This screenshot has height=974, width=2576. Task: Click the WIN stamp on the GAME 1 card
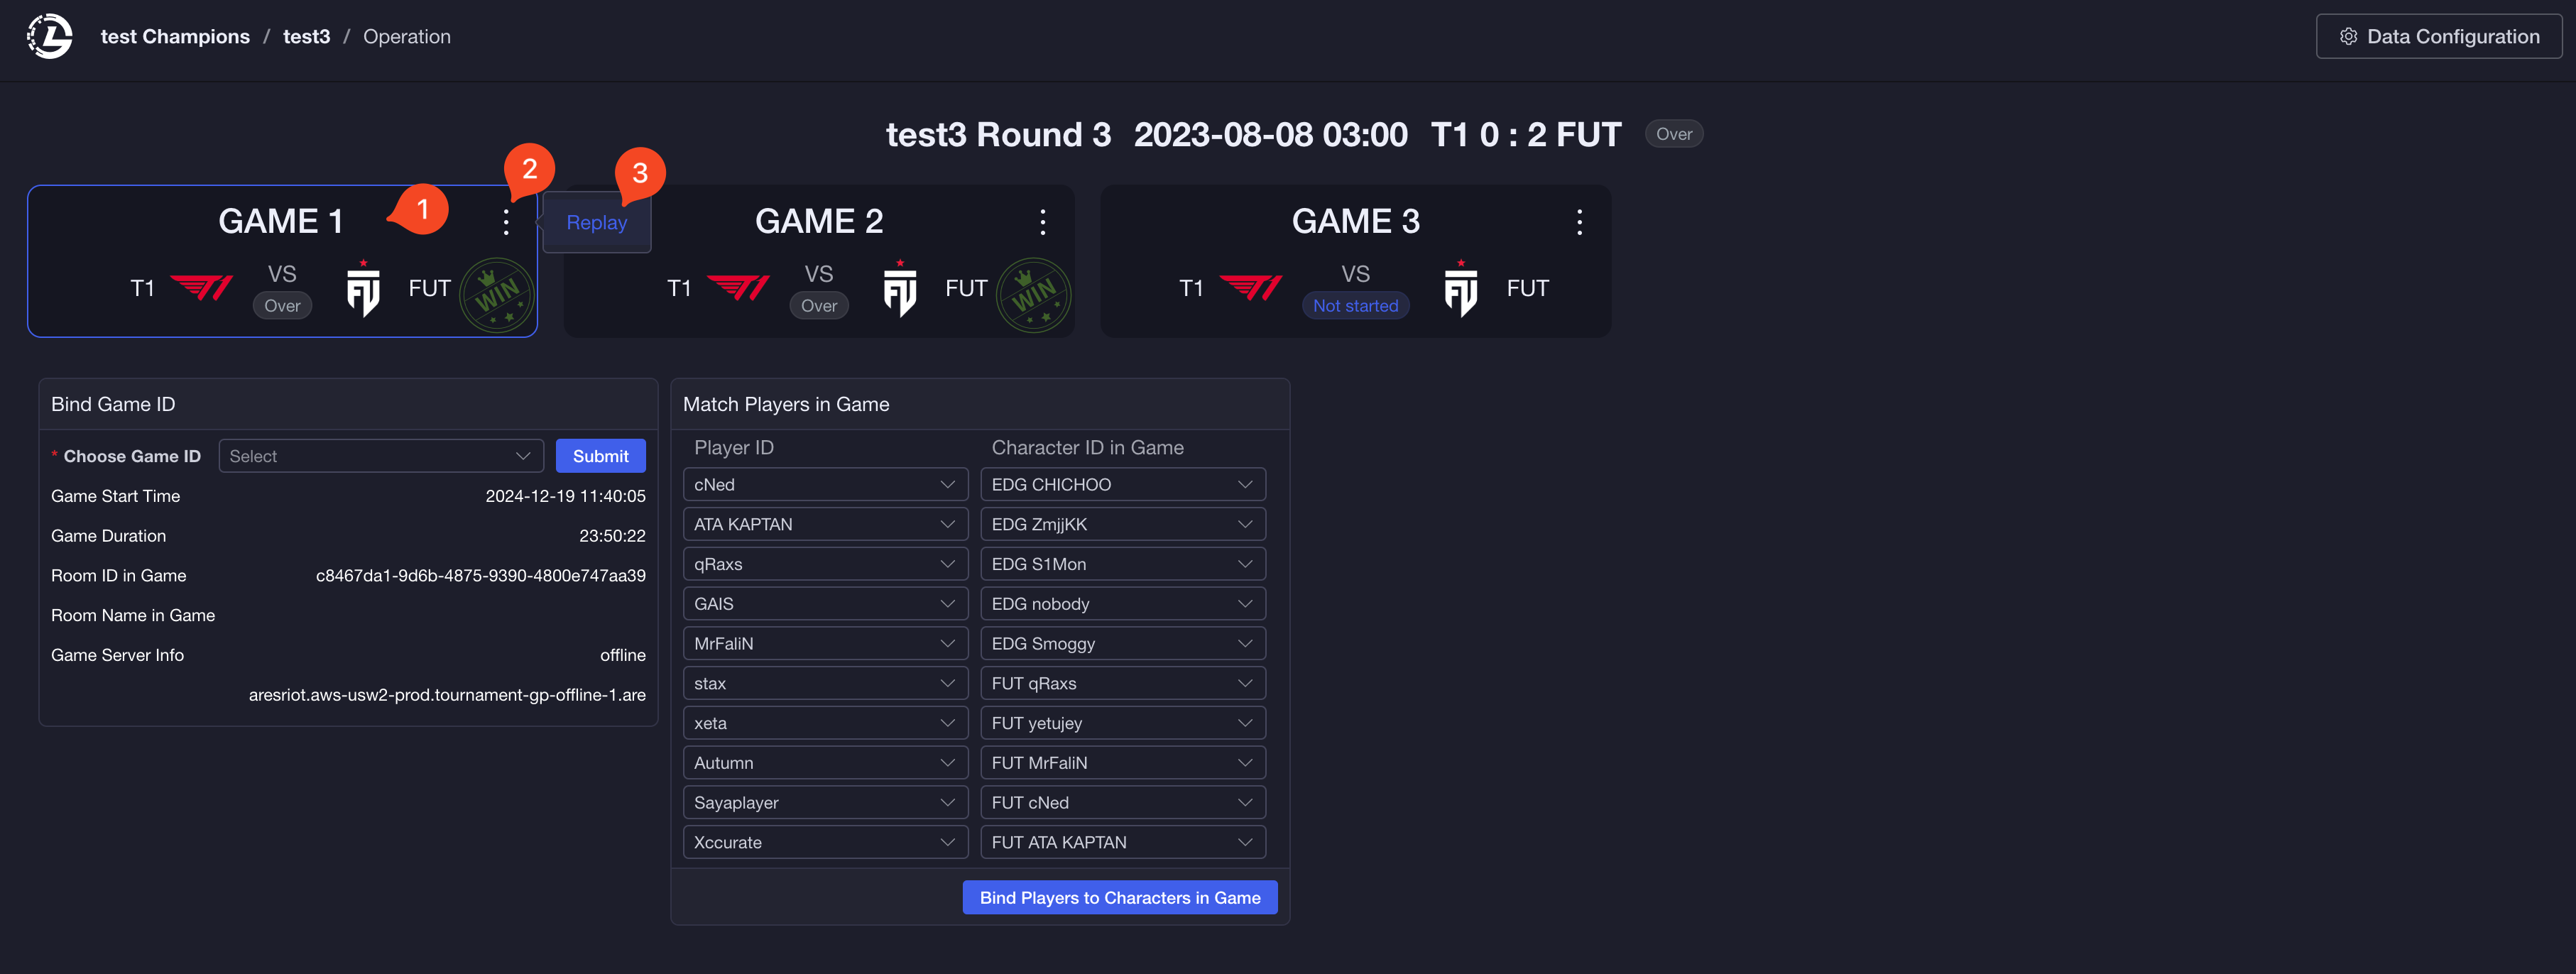pyautogui.click(x=497, y=295)
